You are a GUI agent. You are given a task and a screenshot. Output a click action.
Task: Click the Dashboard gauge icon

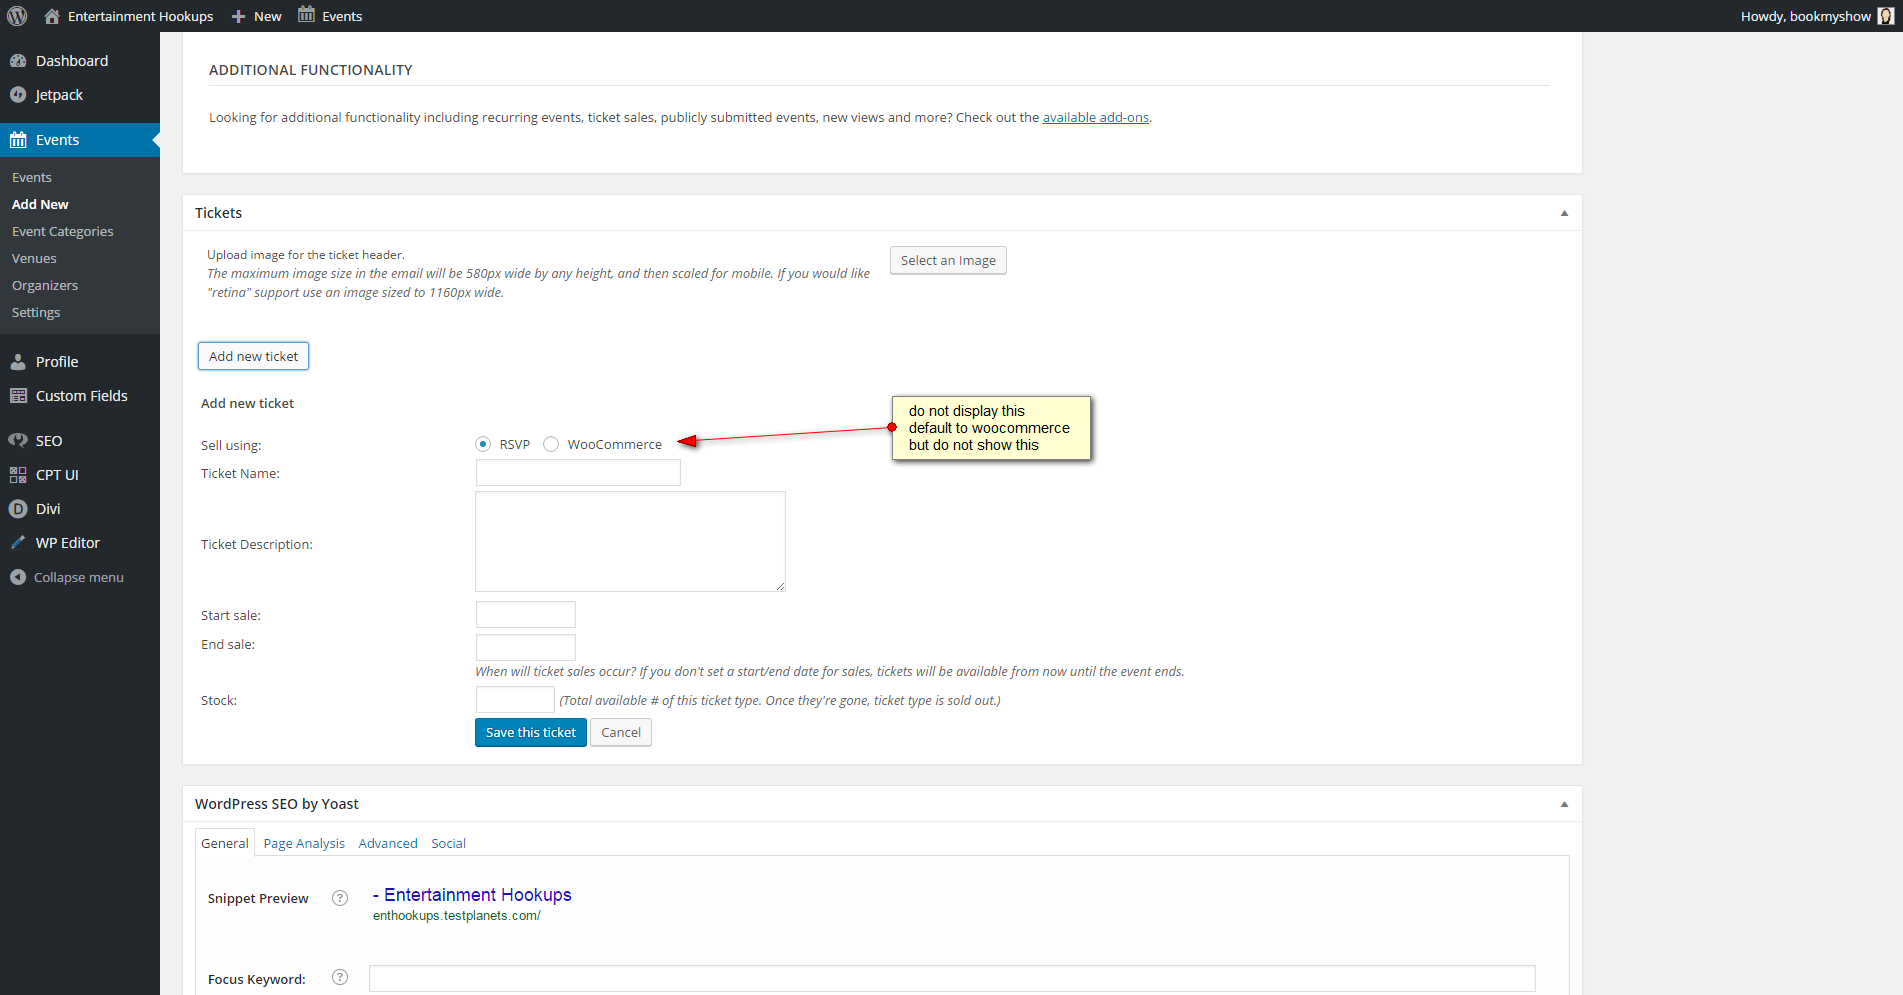point(18,61)
